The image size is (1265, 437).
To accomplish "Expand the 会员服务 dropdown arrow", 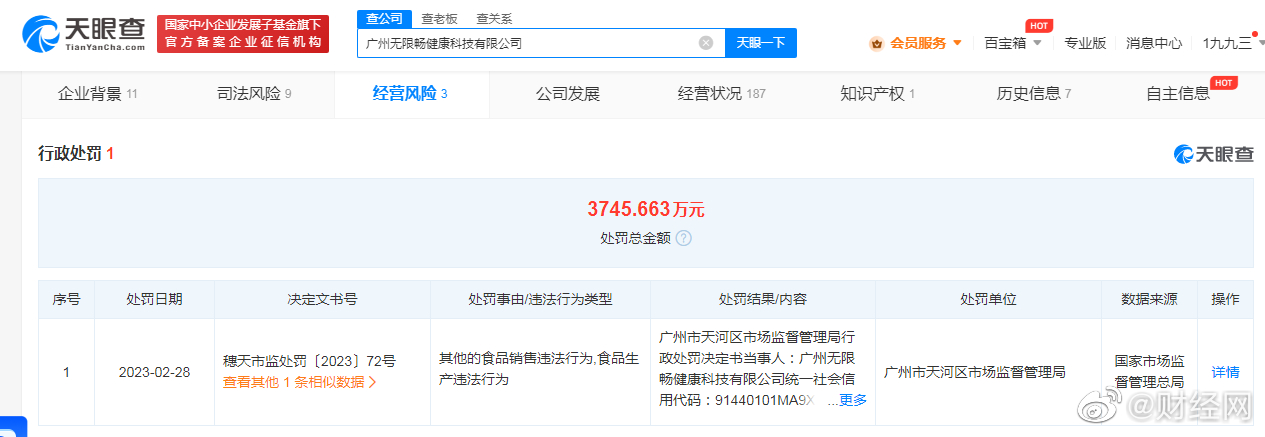I will click(957, 43).
